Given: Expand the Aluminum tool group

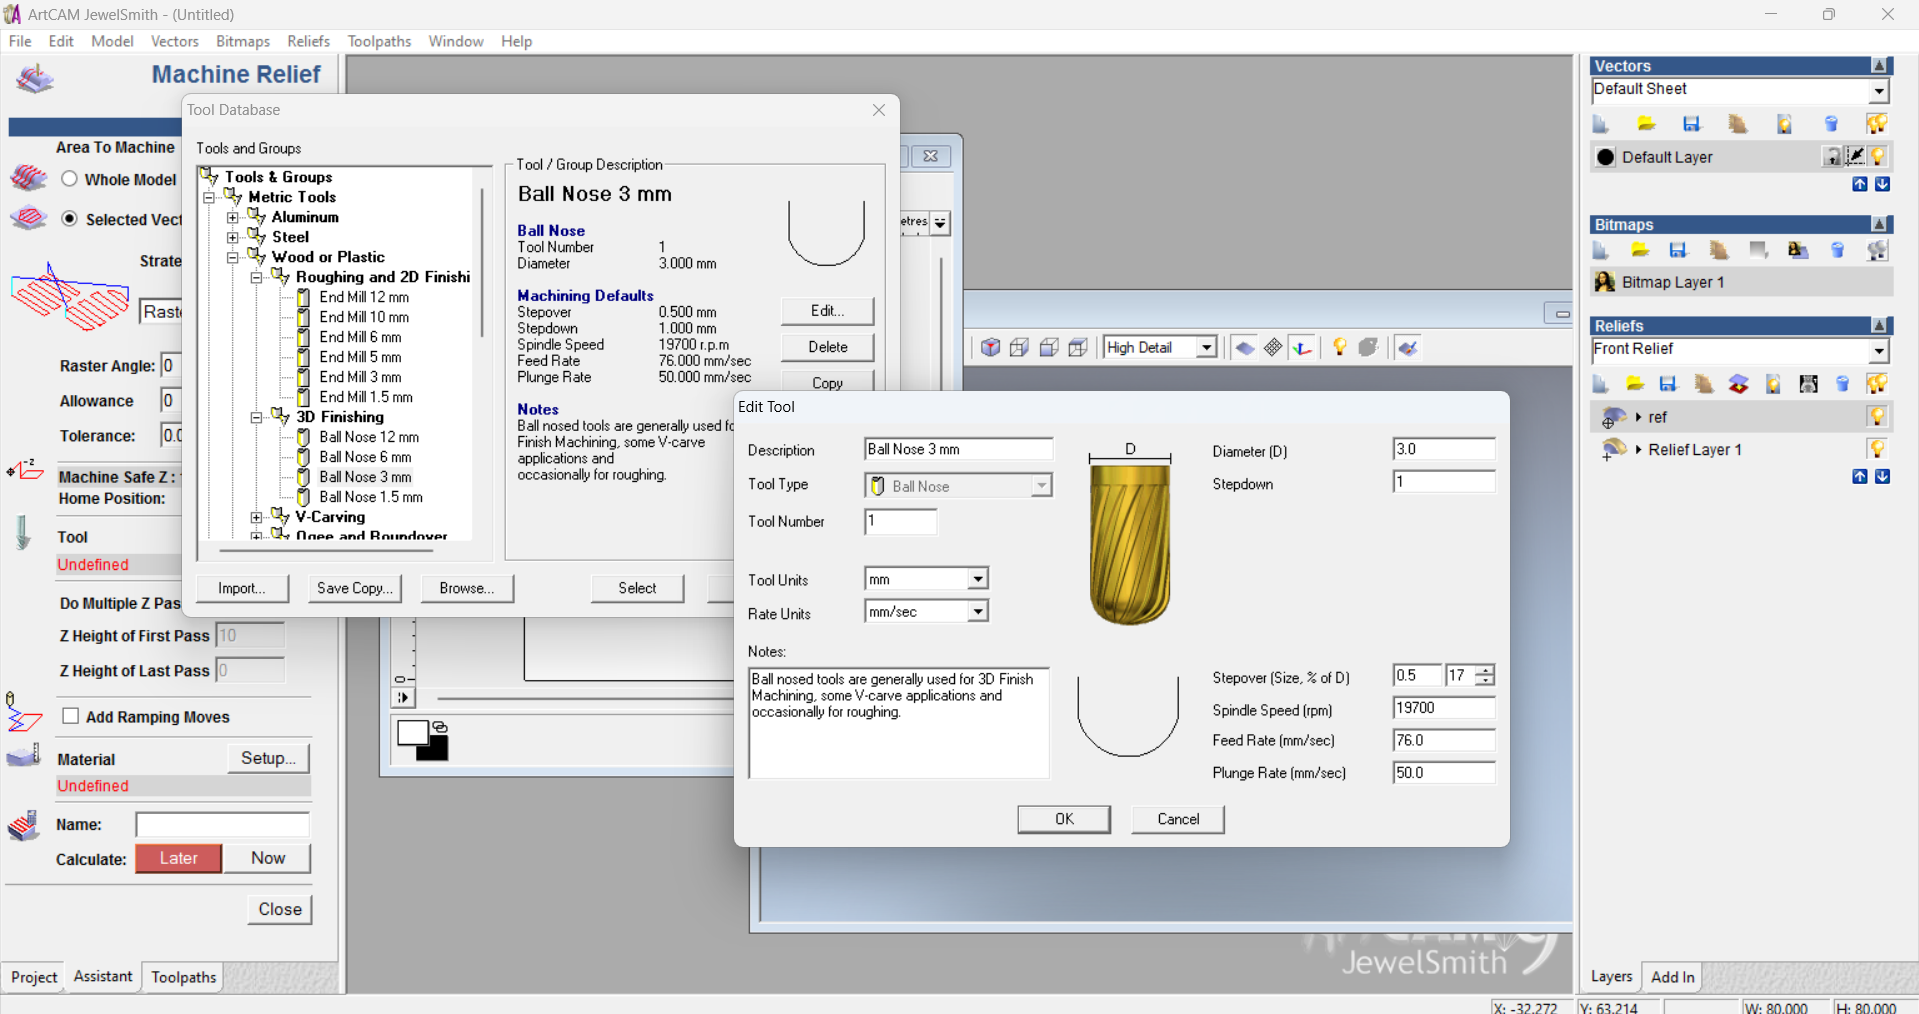Looking at the screenshot, I should pyautogui.click(x=233, y=217).
